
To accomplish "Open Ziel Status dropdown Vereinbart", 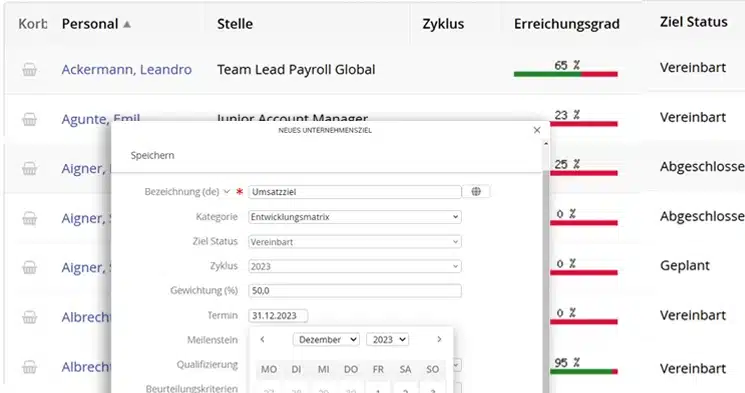I will click(x=354, y=241).
